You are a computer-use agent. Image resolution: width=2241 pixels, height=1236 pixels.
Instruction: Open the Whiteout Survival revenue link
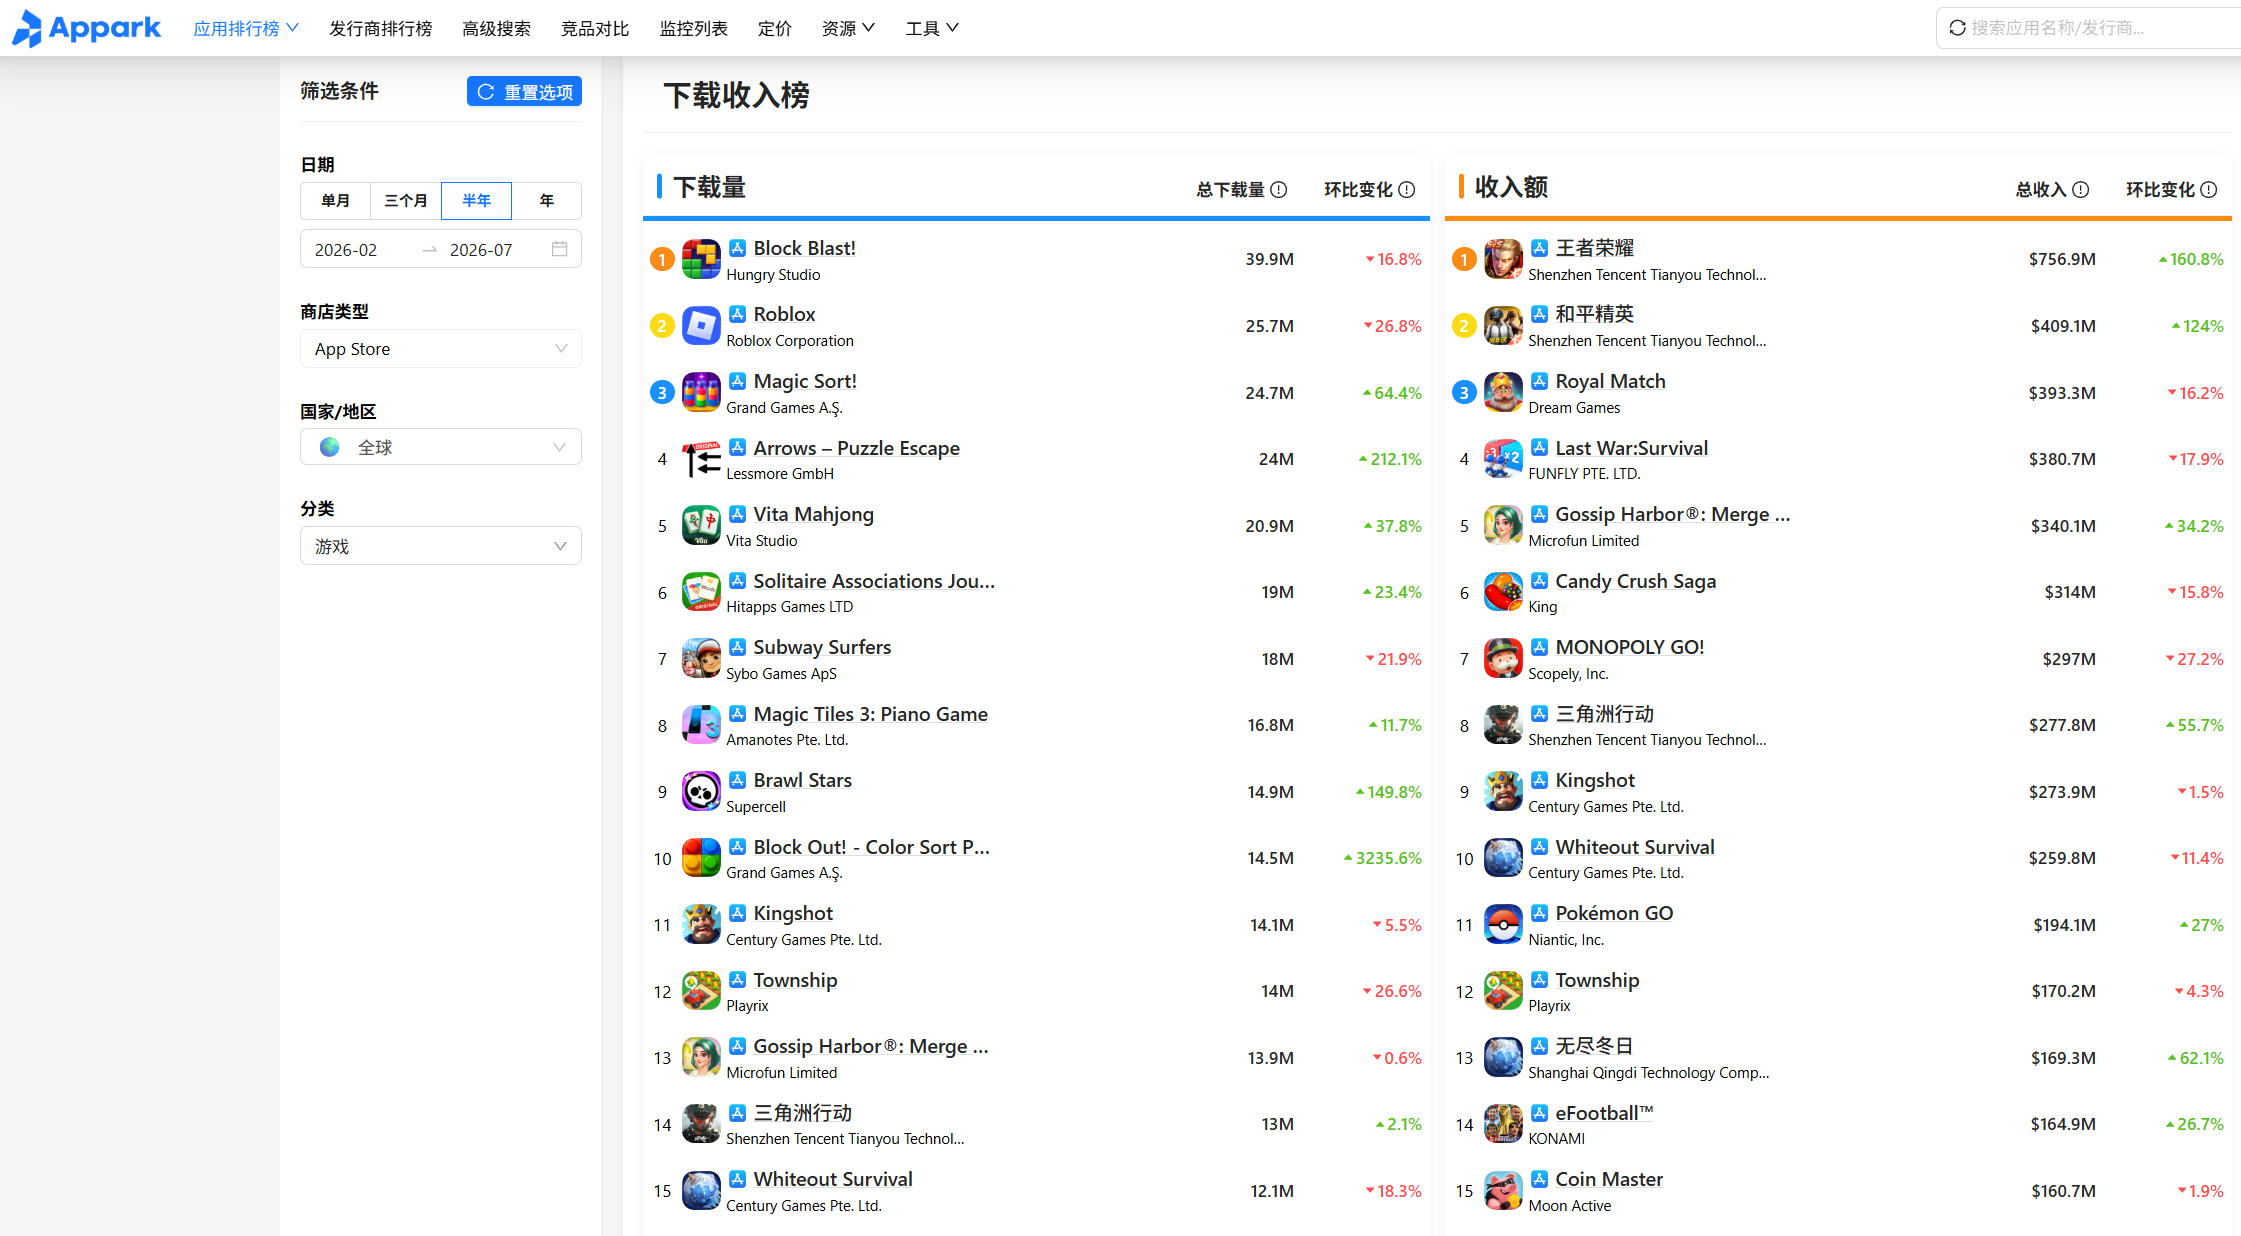click(1635, 847)
